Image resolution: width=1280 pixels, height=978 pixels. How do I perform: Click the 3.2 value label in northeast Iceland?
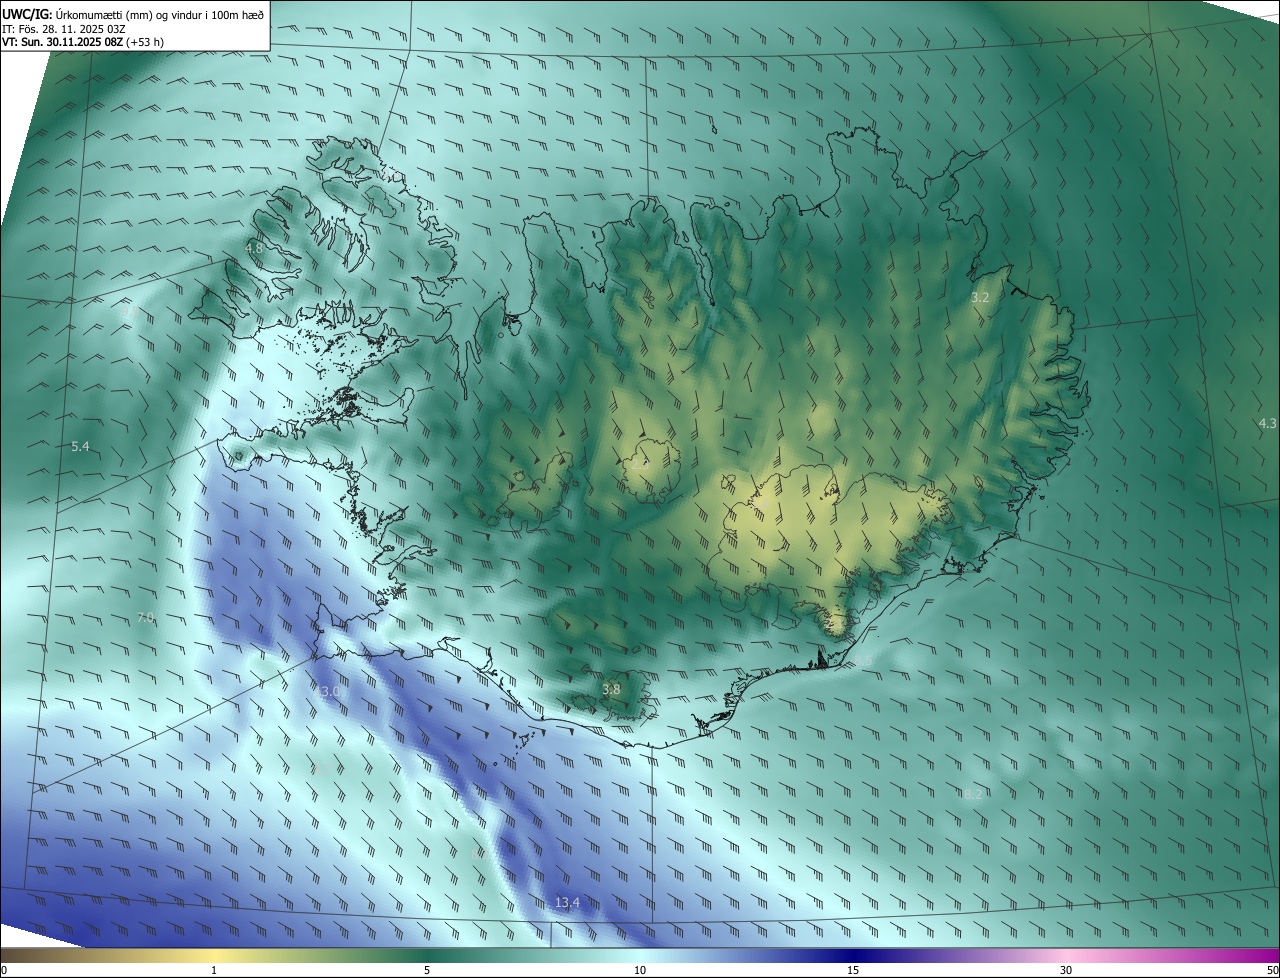tap(980, 298)
